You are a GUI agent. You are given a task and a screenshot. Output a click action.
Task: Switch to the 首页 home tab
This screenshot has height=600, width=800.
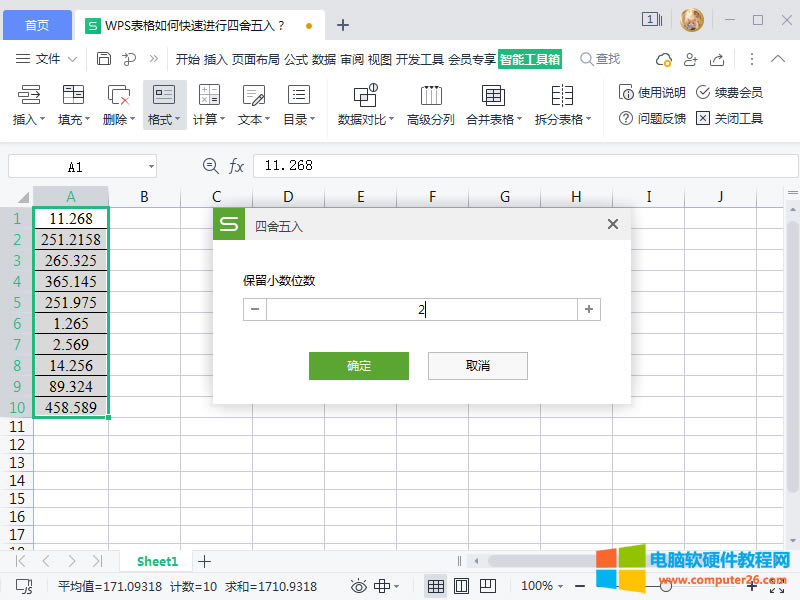[37, 25]
